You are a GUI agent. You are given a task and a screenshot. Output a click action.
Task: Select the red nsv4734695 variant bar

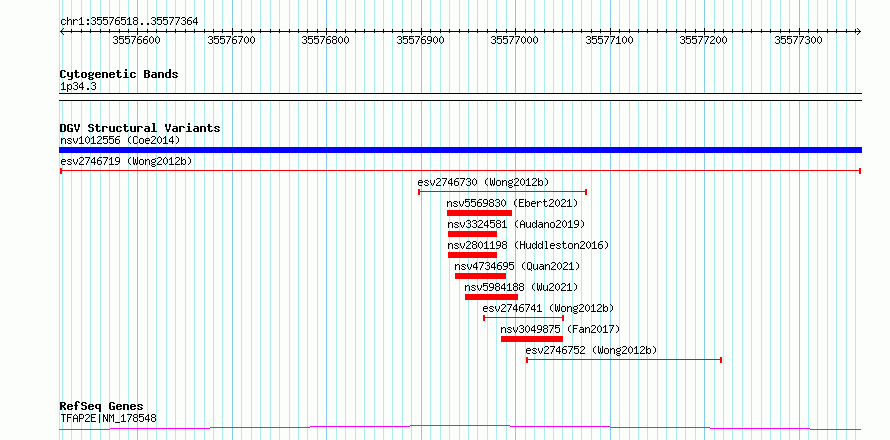pos(480,276)
